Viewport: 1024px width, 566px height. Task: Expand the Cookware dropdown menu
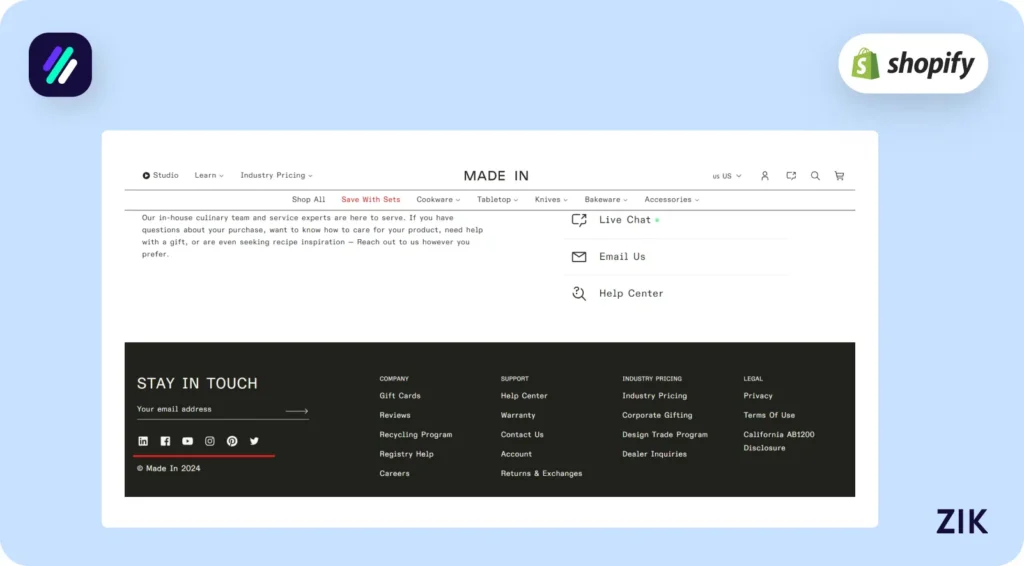[x=438, y=200]
